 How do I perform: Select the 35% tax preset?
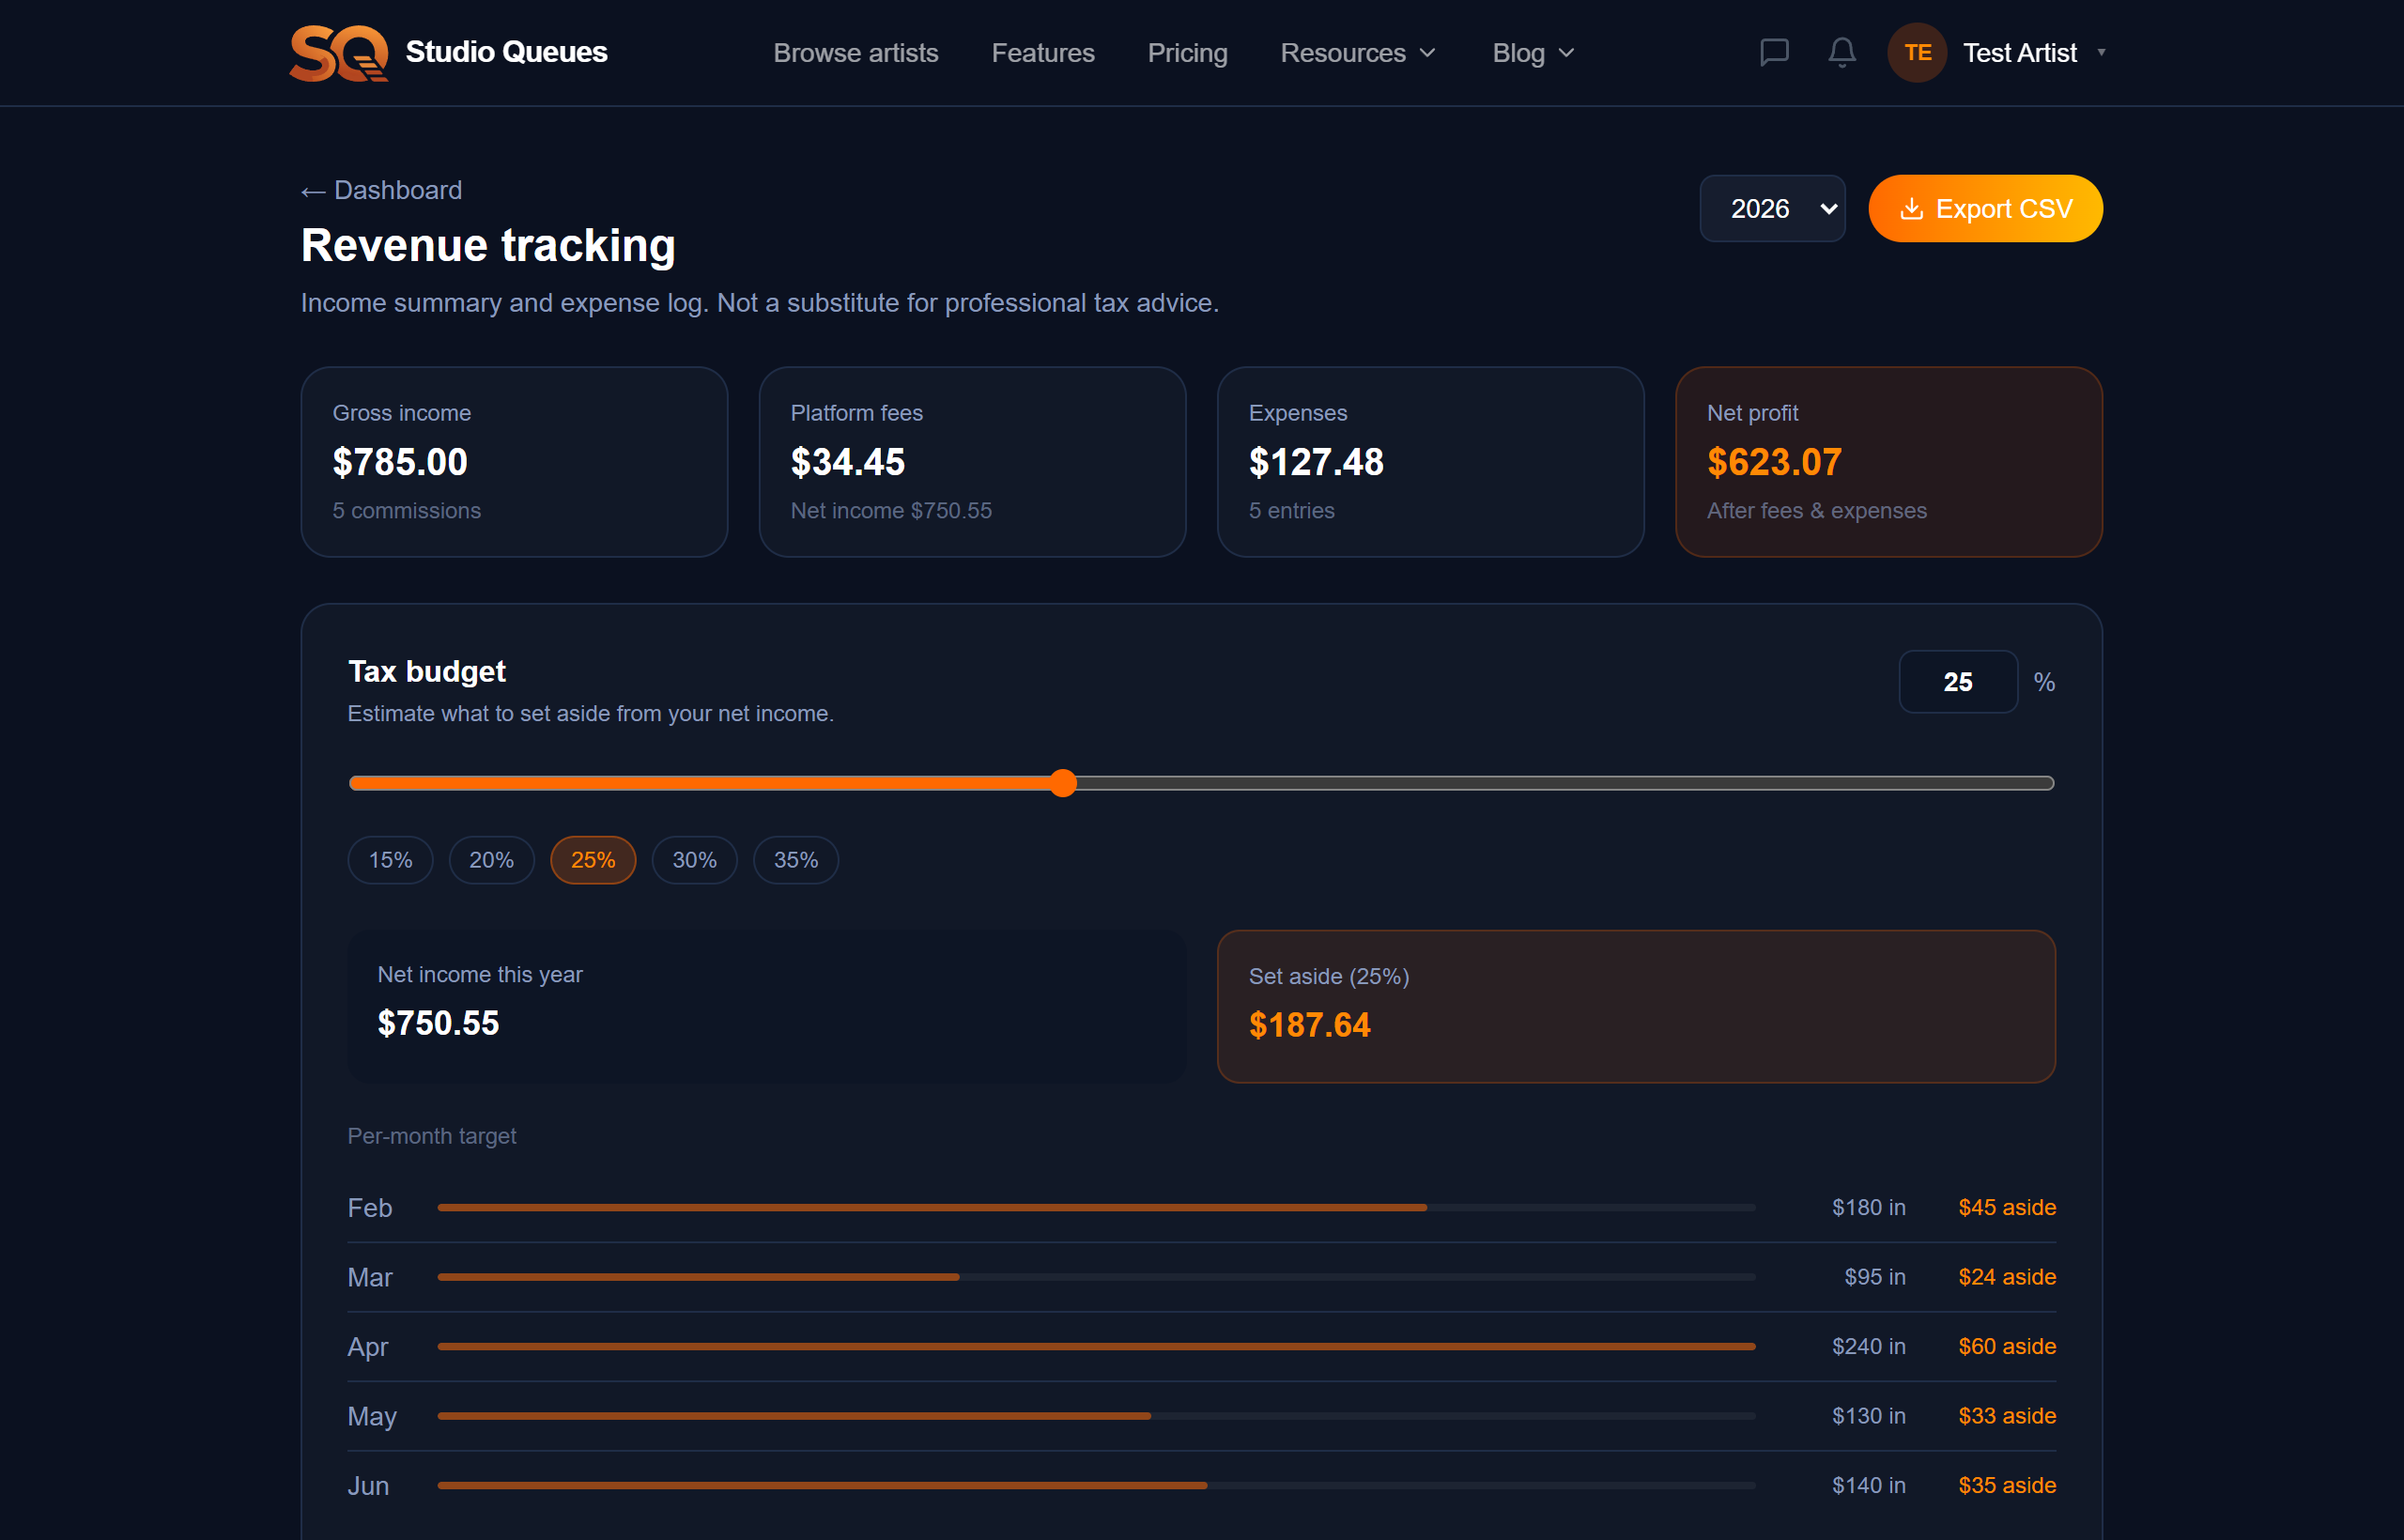[795, 860]
